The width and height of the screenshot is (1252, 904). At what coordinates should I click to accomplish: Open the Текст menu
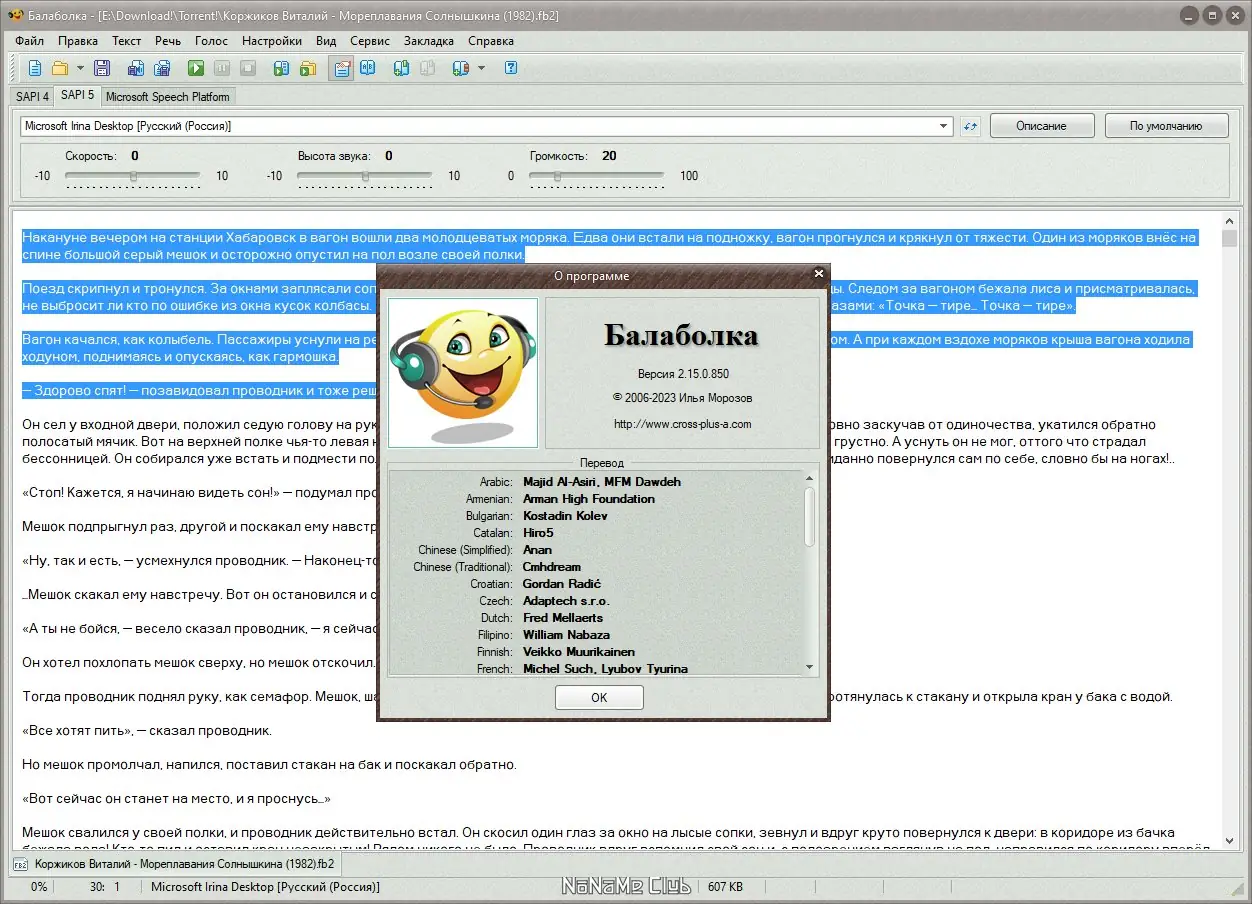click(x=126, y=41)
